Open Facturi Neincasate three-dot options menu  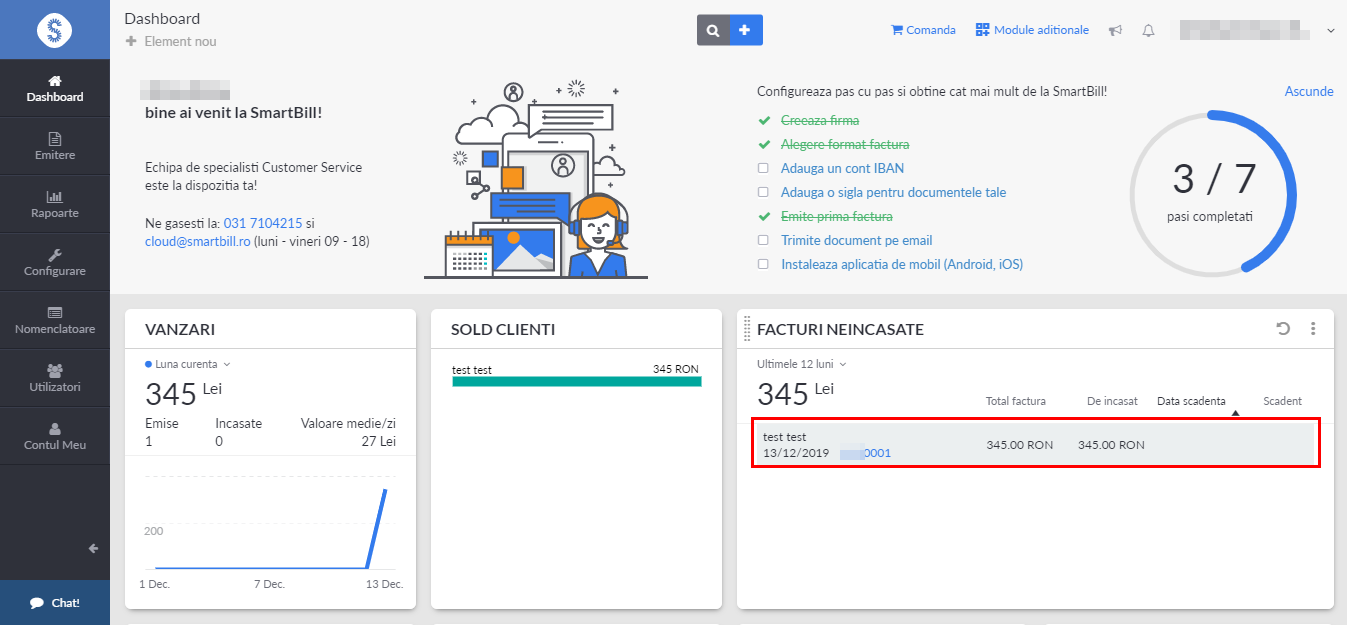pos(1313,328)
